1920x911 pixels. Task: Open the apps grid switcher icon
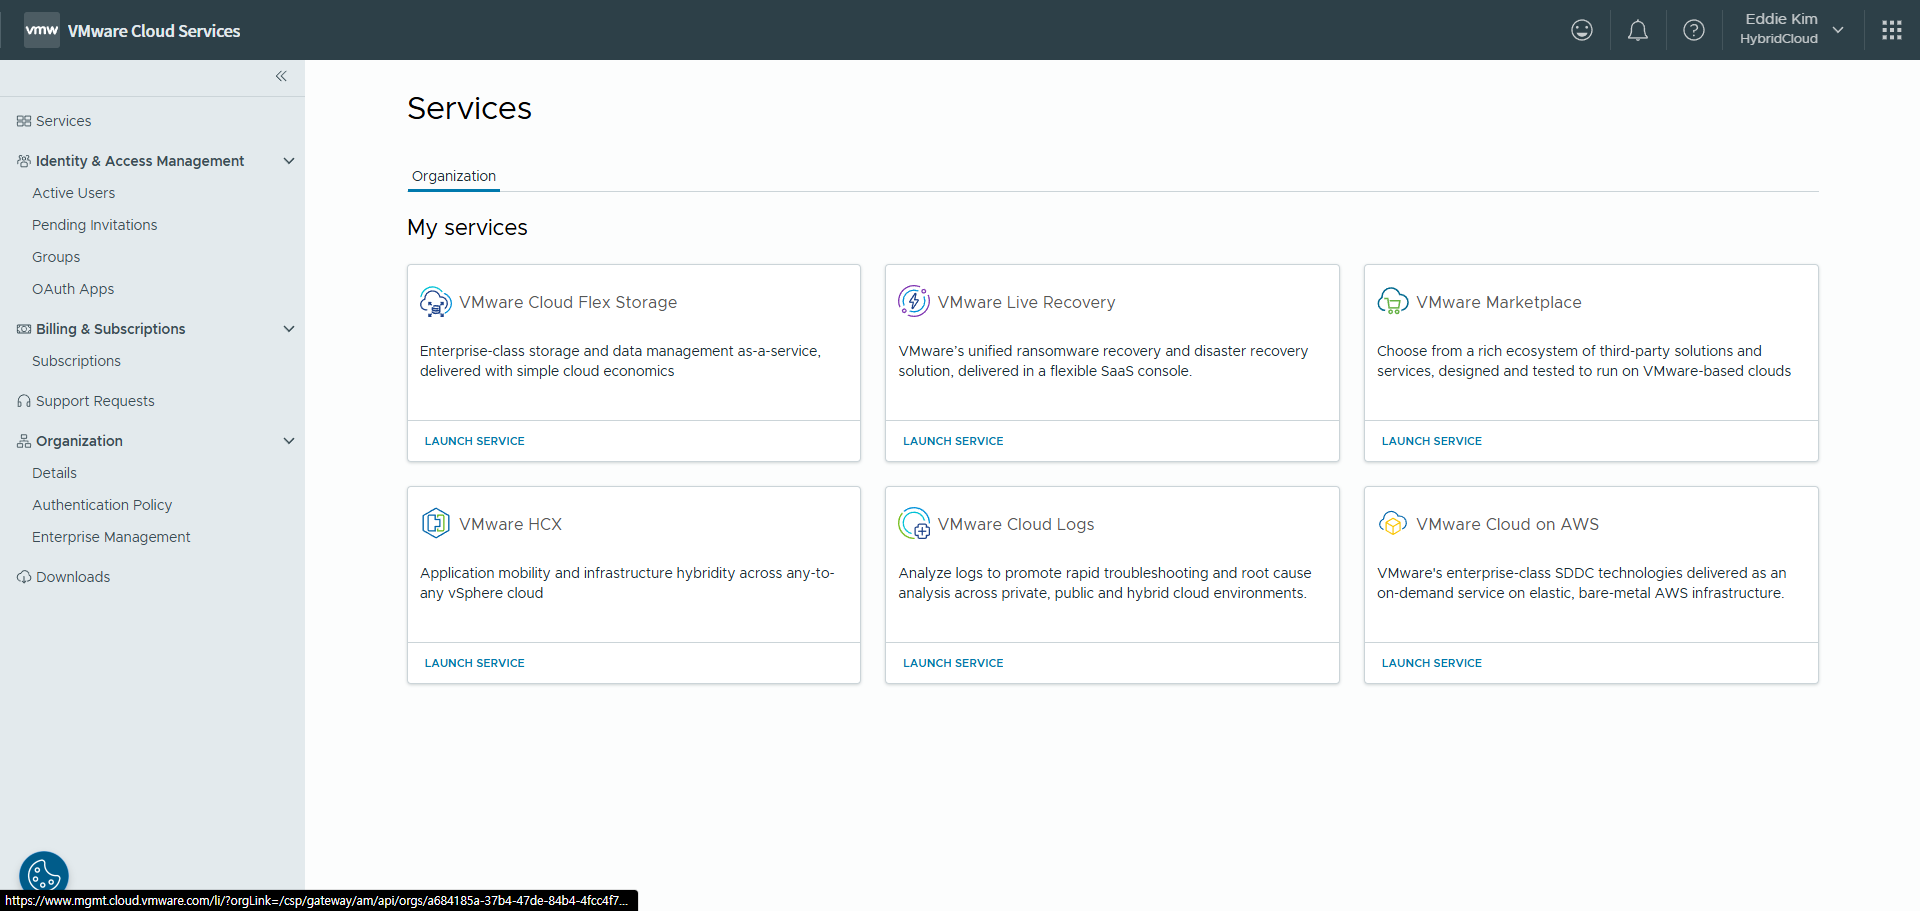coord(1892,30)
